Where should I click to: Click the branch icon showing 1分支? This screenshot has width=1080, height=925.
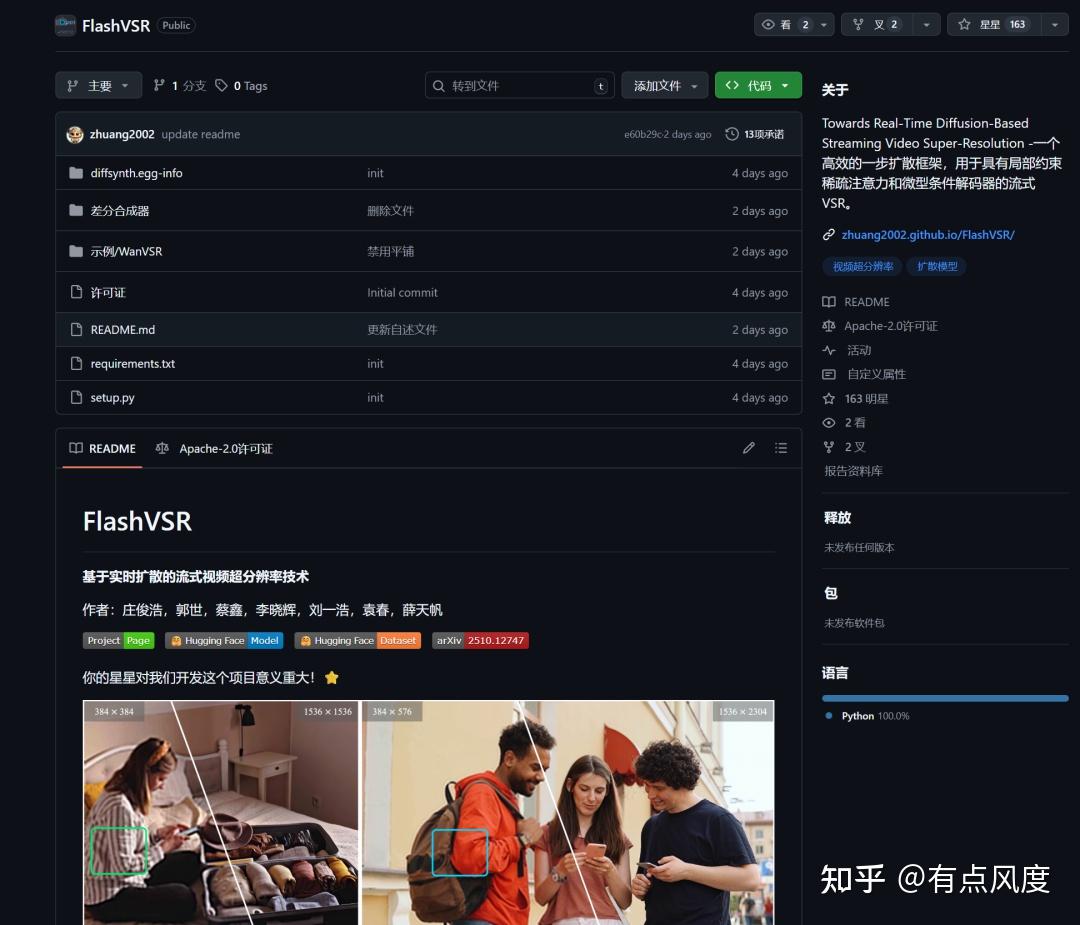pyautogui.click(x=158, y=85)
